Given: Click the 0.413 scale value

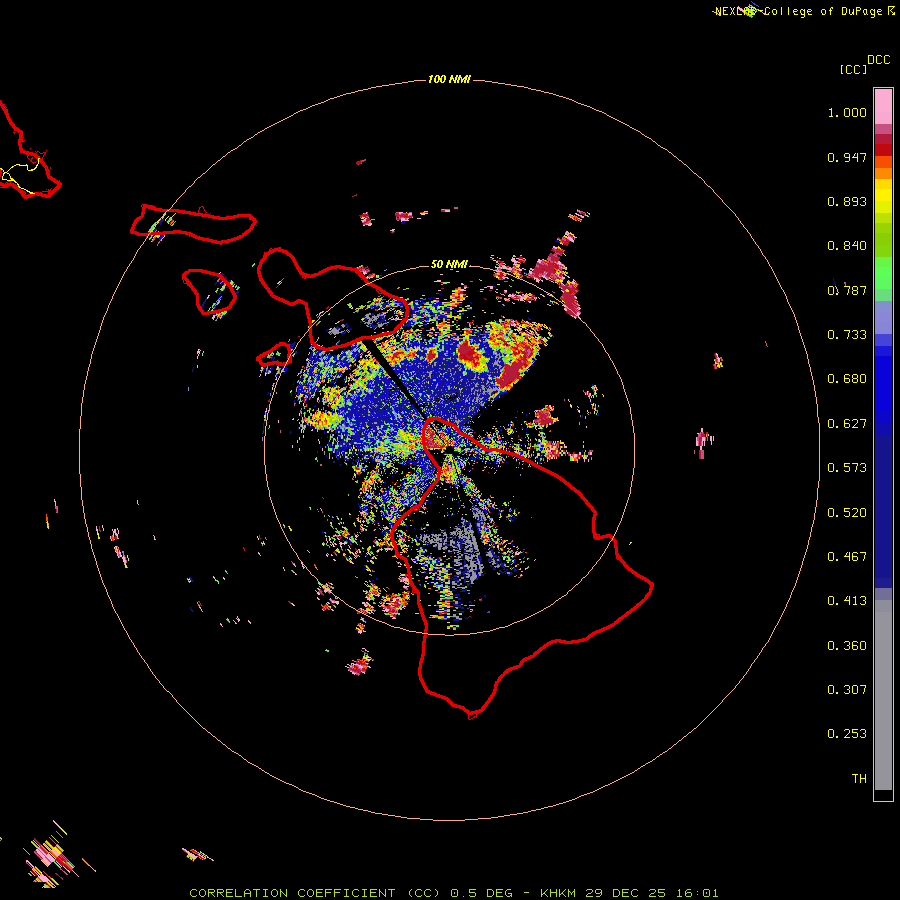Looking at the screenshot, I should 847,601.
